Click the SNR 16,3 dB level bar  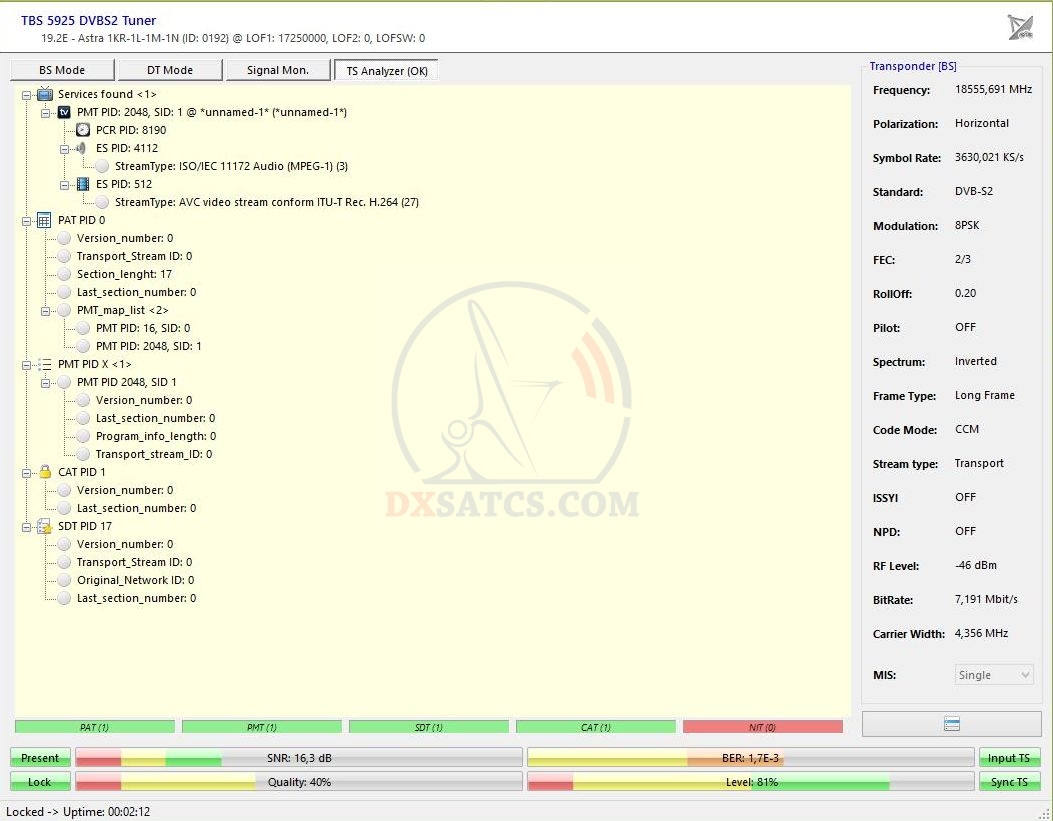(x=299, y=758)
